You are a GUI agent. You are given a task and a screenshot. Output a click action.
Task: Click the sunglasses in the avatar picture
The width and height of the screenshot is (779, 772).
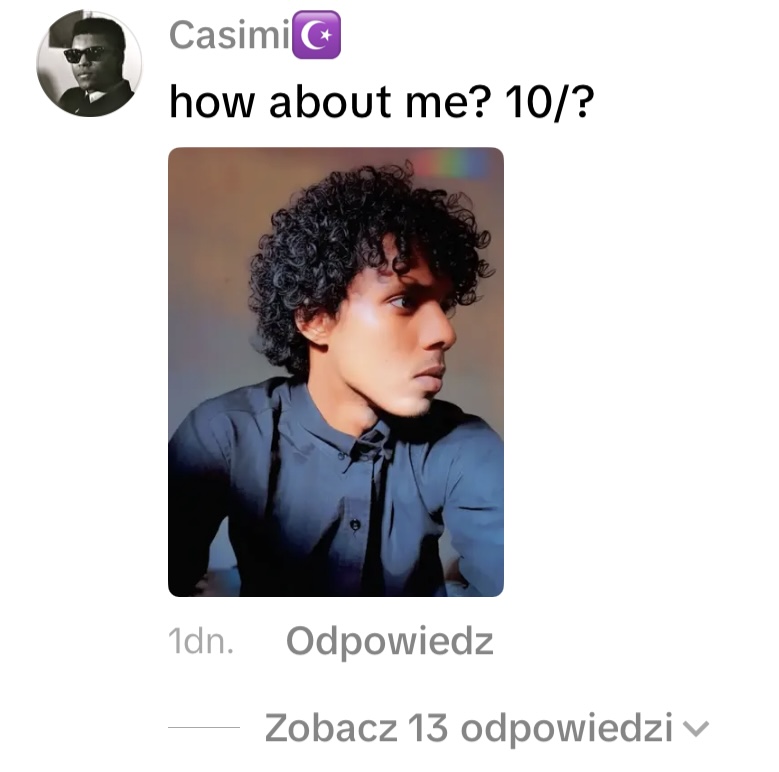pyautogui.click(x=85, y=54)
